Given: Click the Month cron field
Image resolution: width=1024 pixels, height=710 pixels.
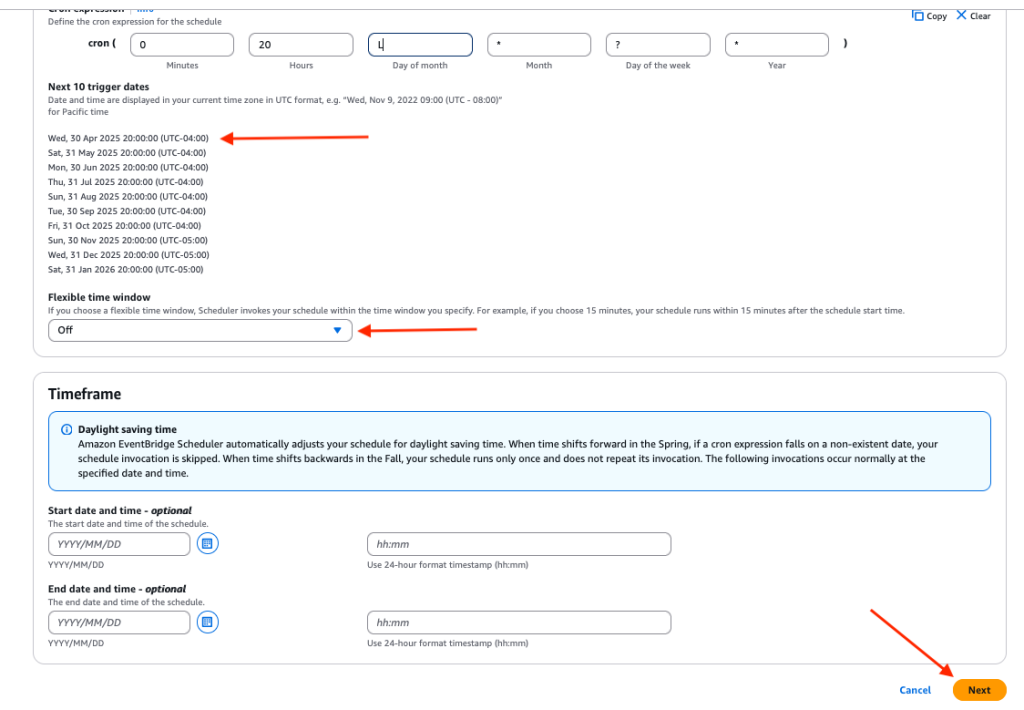Looking at the screenshot, I should (539, 44).
